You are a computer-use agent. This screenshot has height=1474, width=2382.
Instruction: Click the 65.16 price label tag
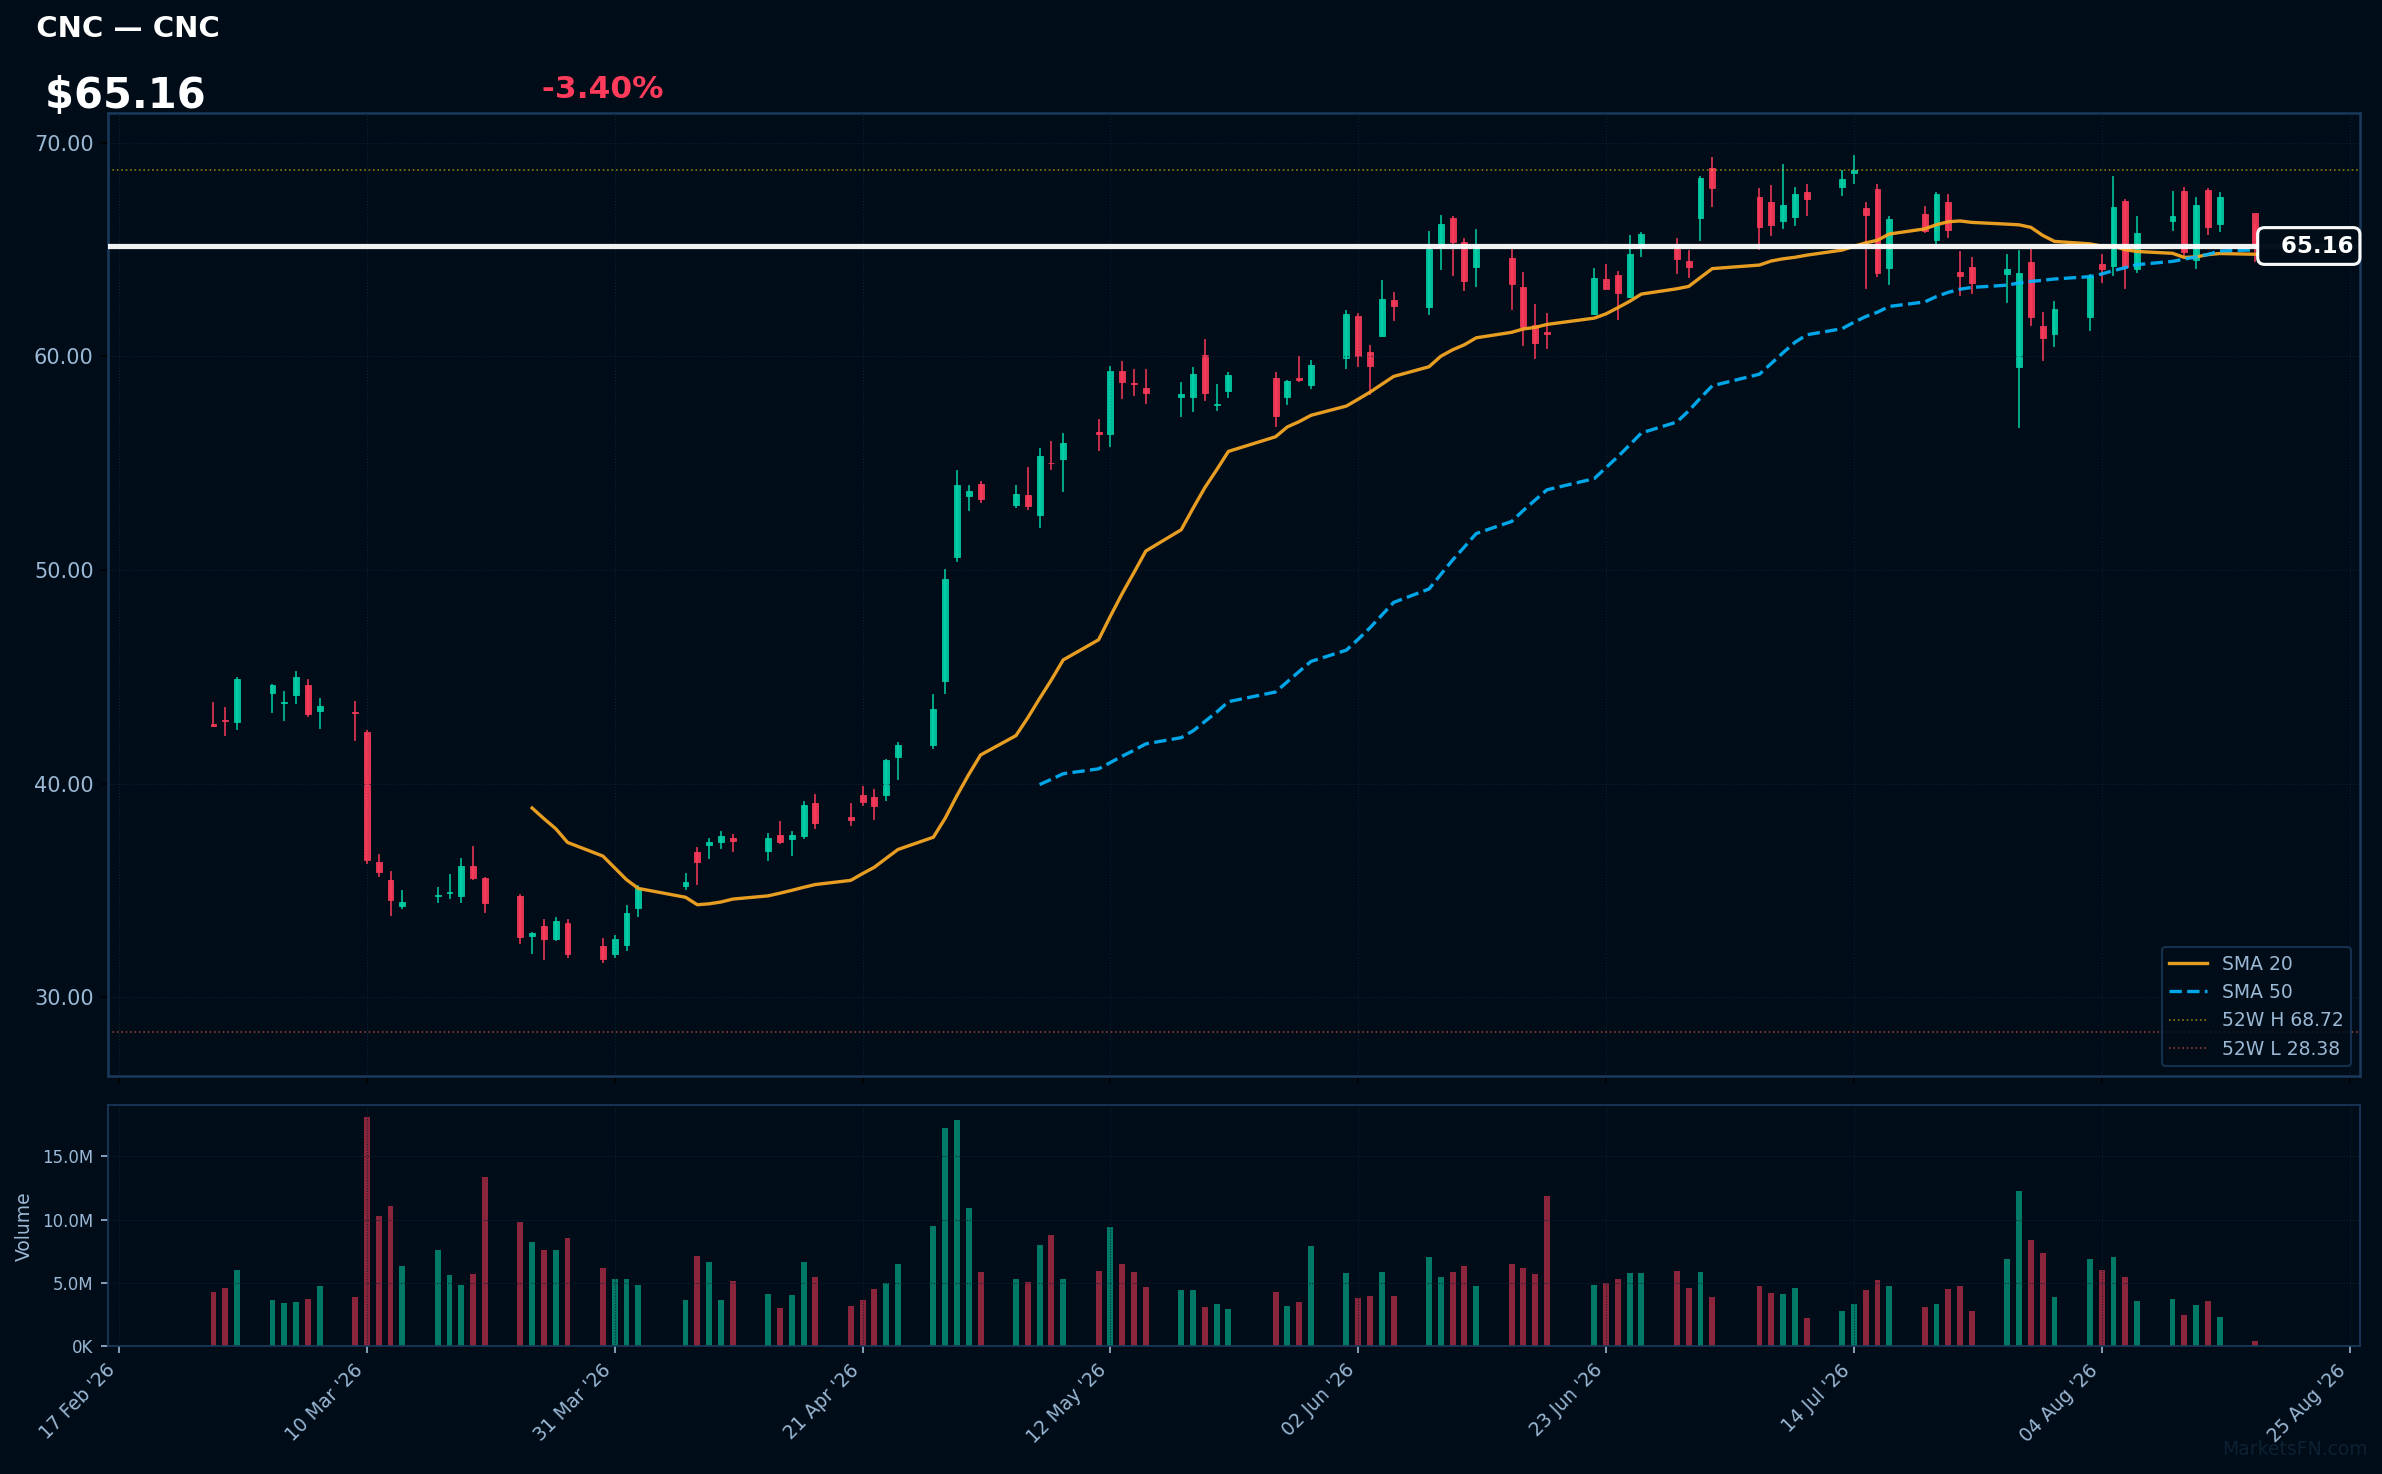pos(2308,246)
